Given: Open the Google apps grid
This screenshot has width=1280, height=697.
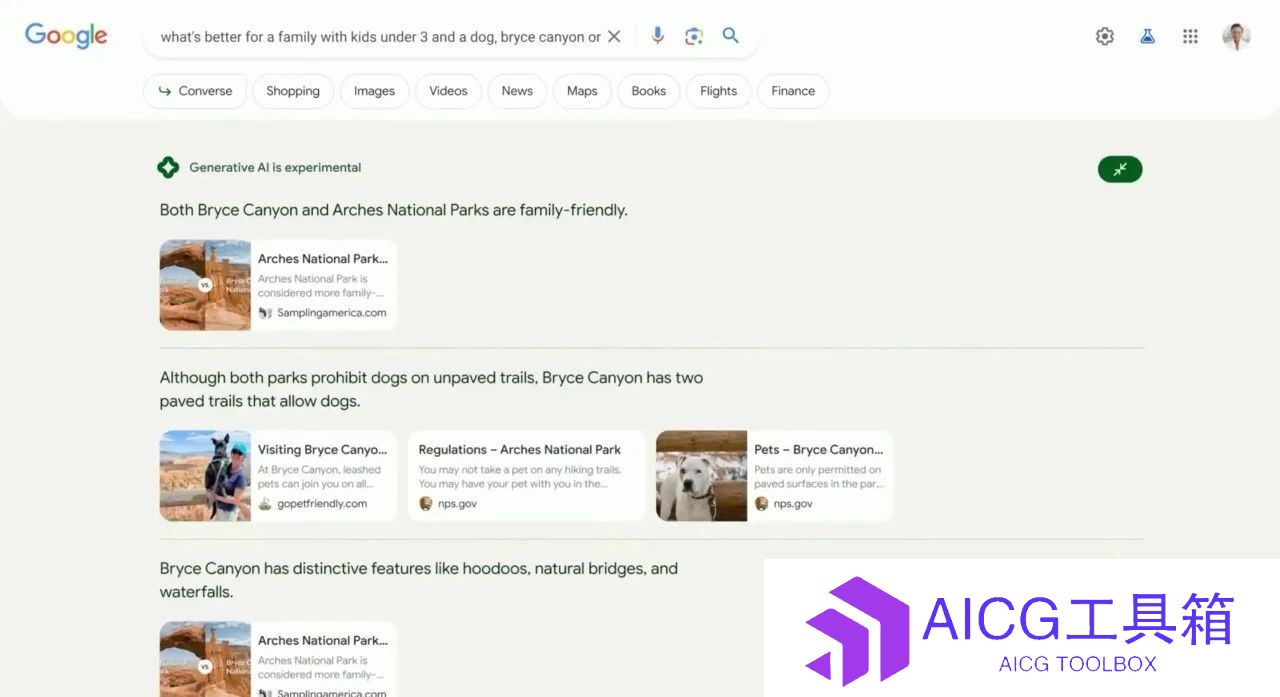Looking at the screenshot, I should (1190, 37).
